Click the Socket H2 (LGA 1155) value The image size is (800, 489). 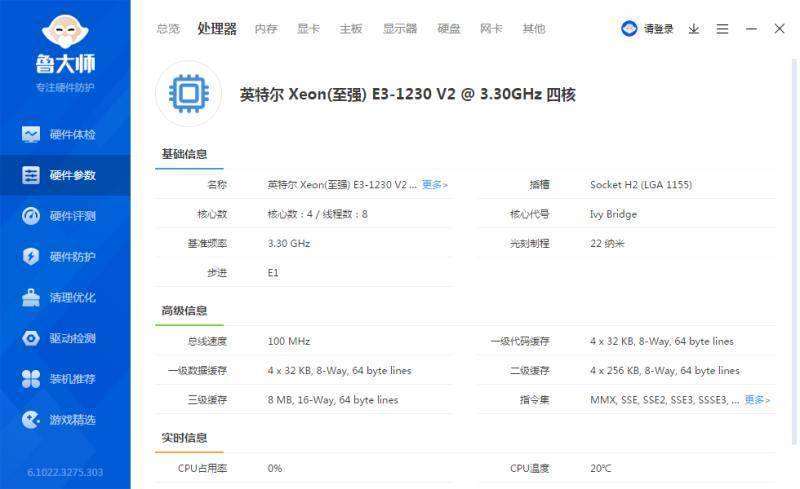[x=641, y=185]
